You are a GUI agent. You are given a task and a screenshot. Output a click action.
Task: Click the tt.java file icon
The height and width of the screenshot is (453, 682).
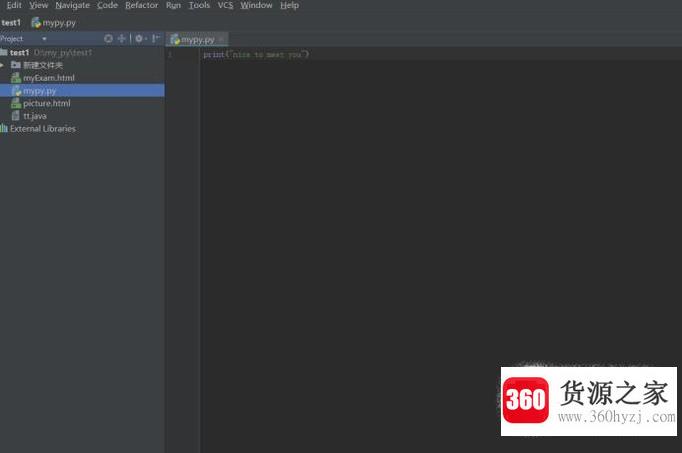point(16,116)
